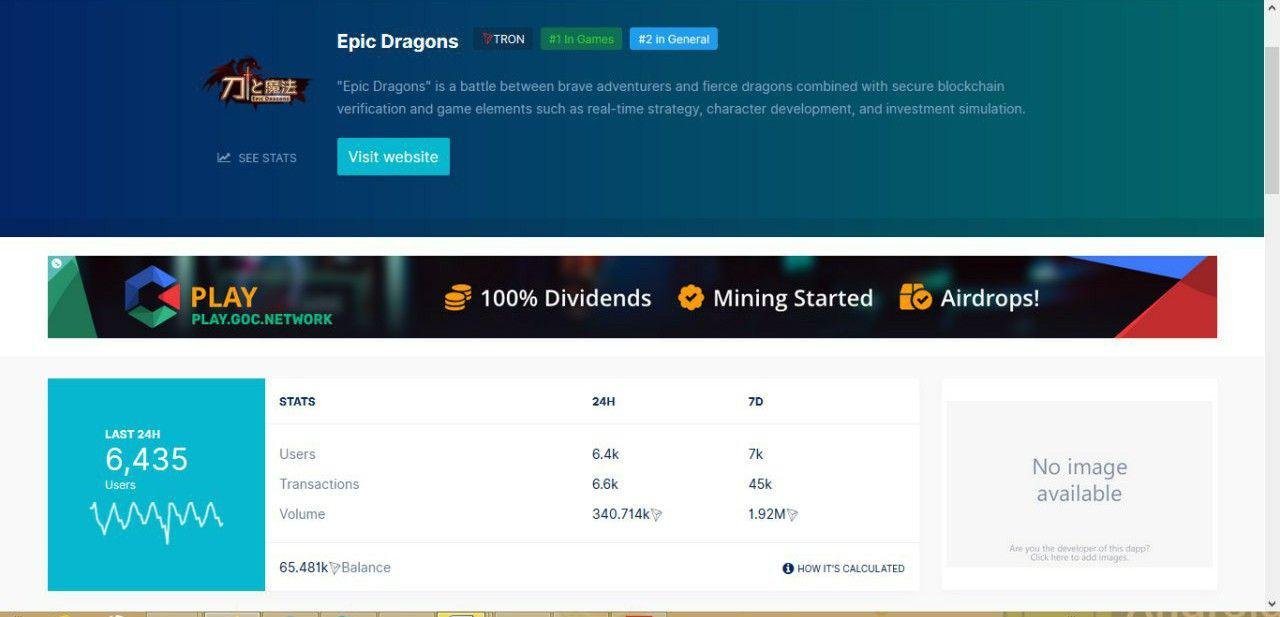Screen dimensions: 1280x617
Task: Click the package icon next to Airdrops!
Action: (915, 297)
